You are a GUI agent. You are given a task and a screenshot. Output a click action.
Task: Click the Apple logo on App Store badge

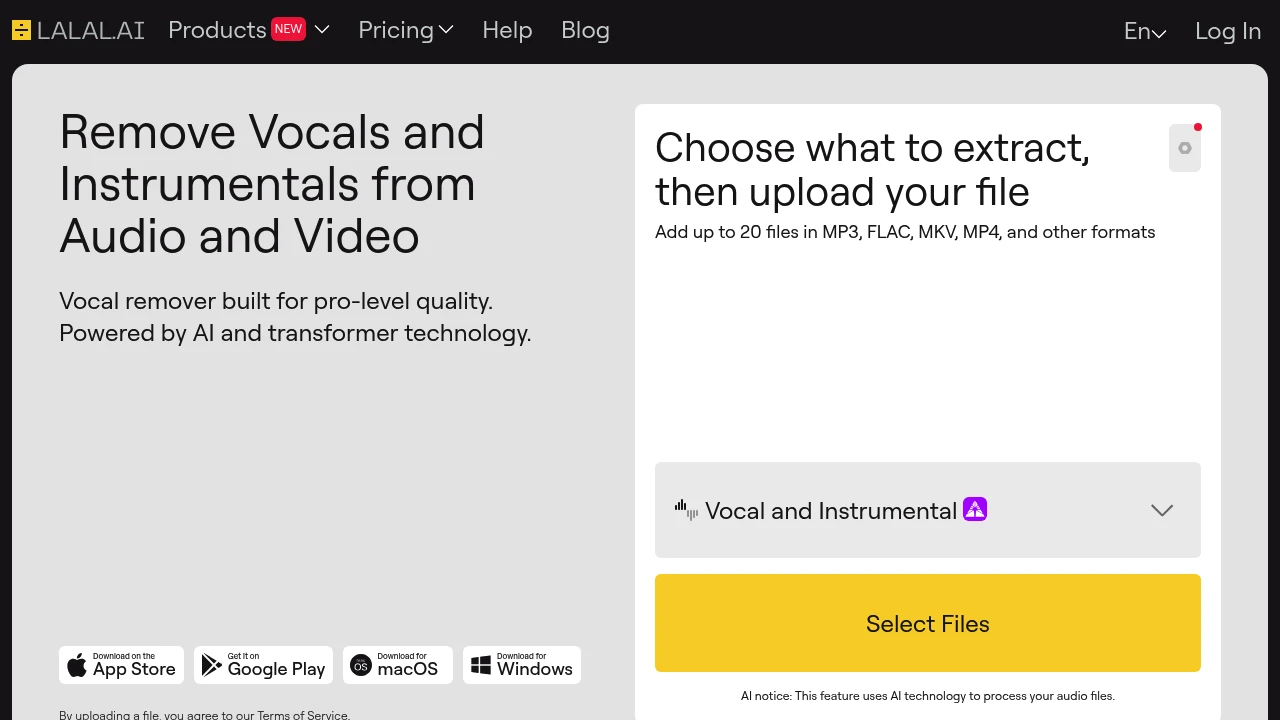pos(77,665)
